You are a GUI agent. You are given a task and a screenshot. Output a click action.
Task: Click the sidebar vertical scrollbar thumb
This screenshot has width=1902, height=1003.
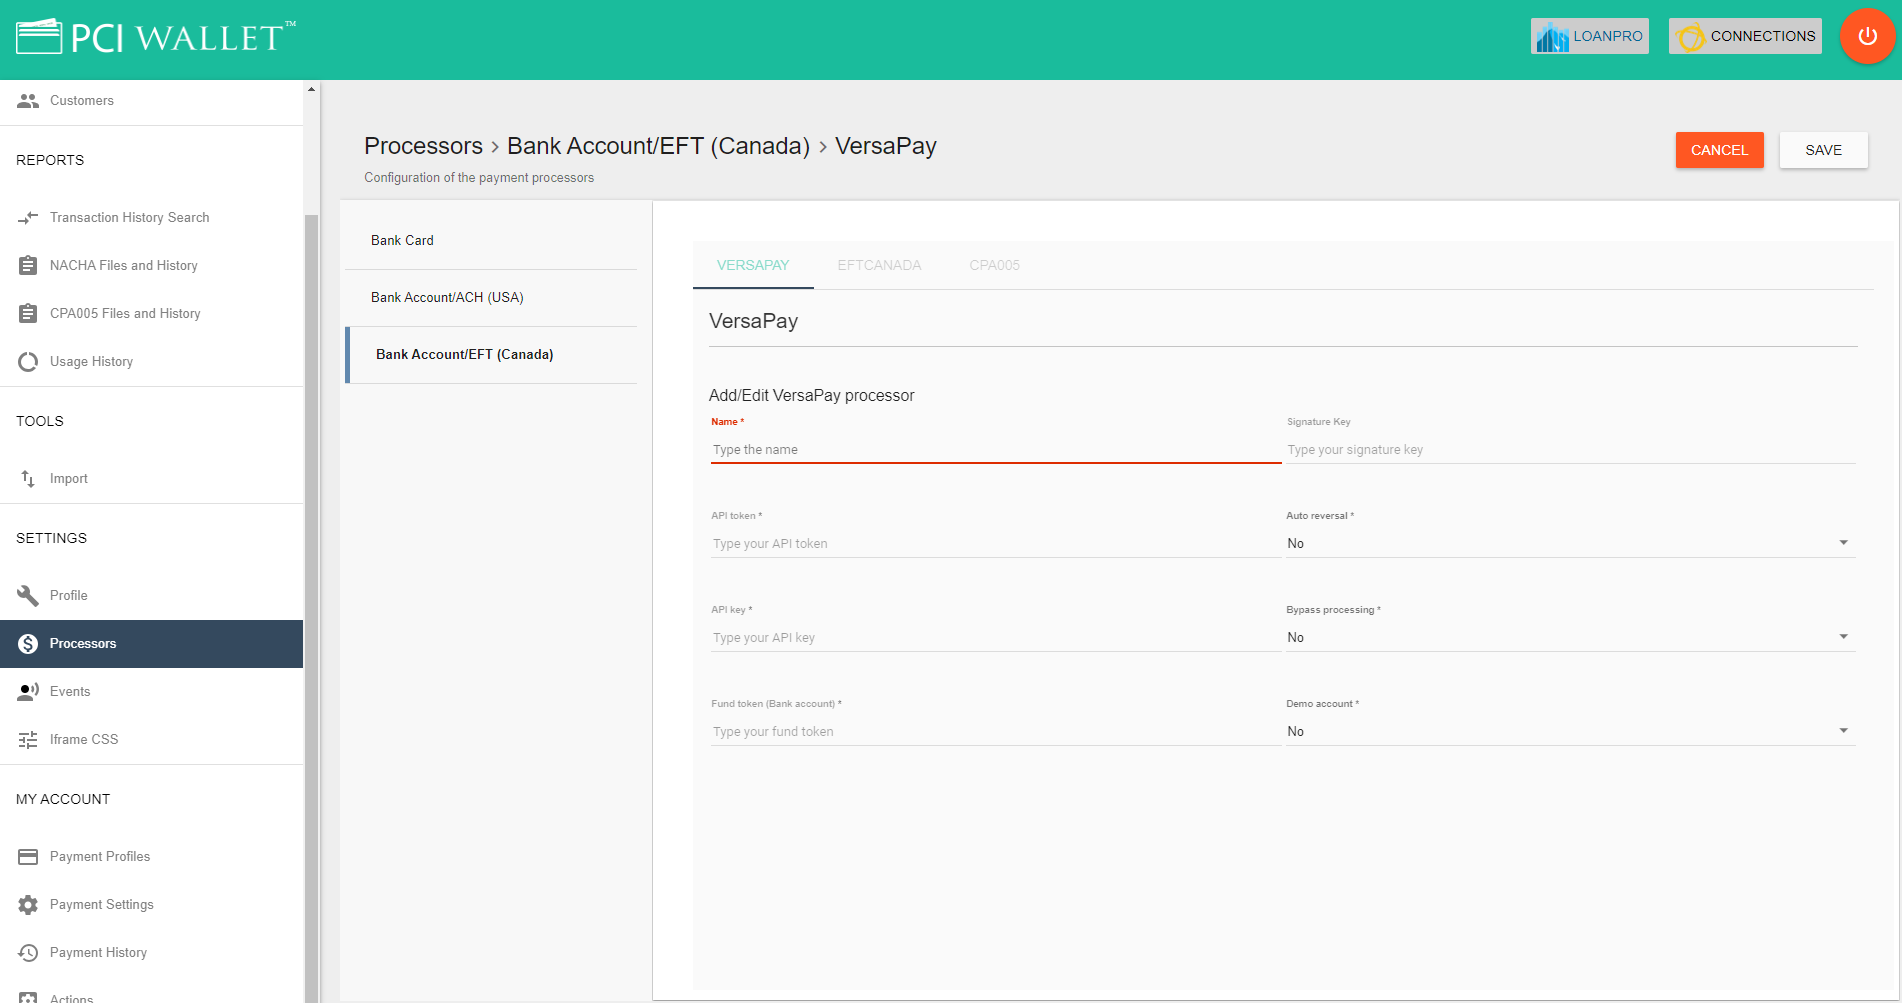pos(311,608)
